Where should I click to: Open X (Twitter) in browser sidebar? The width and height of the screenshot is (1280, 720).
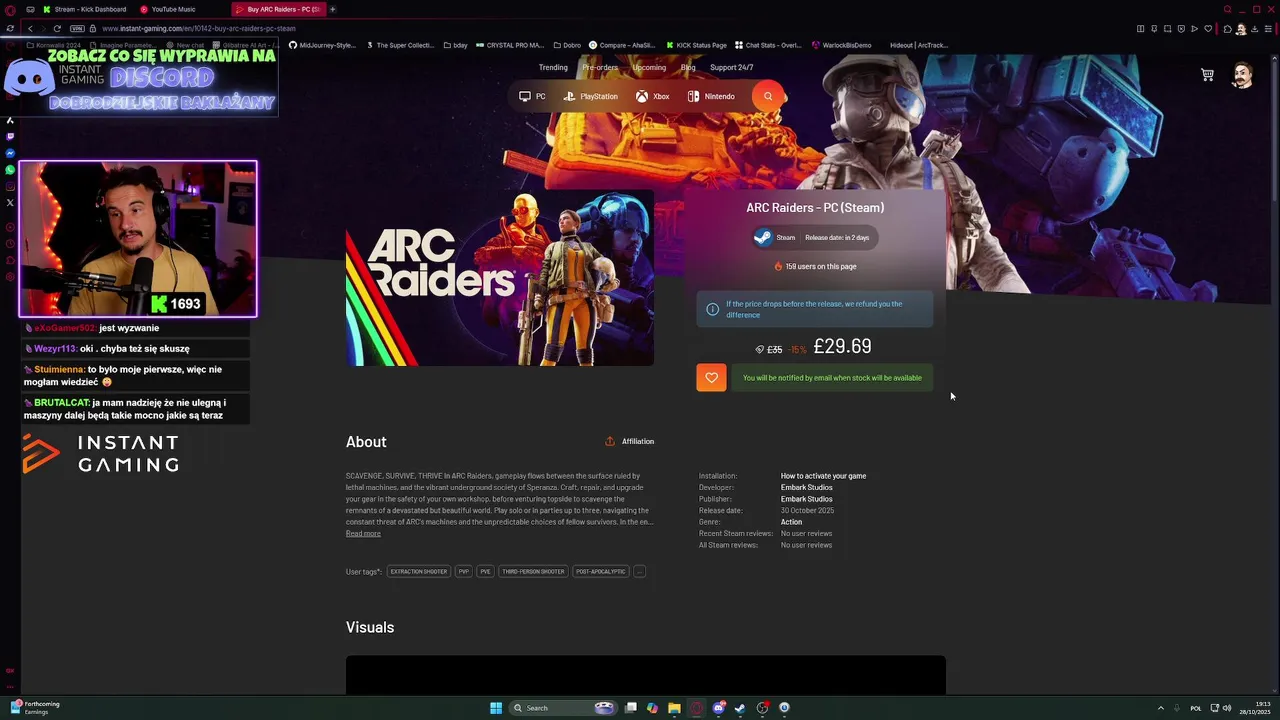click(10, 202)
